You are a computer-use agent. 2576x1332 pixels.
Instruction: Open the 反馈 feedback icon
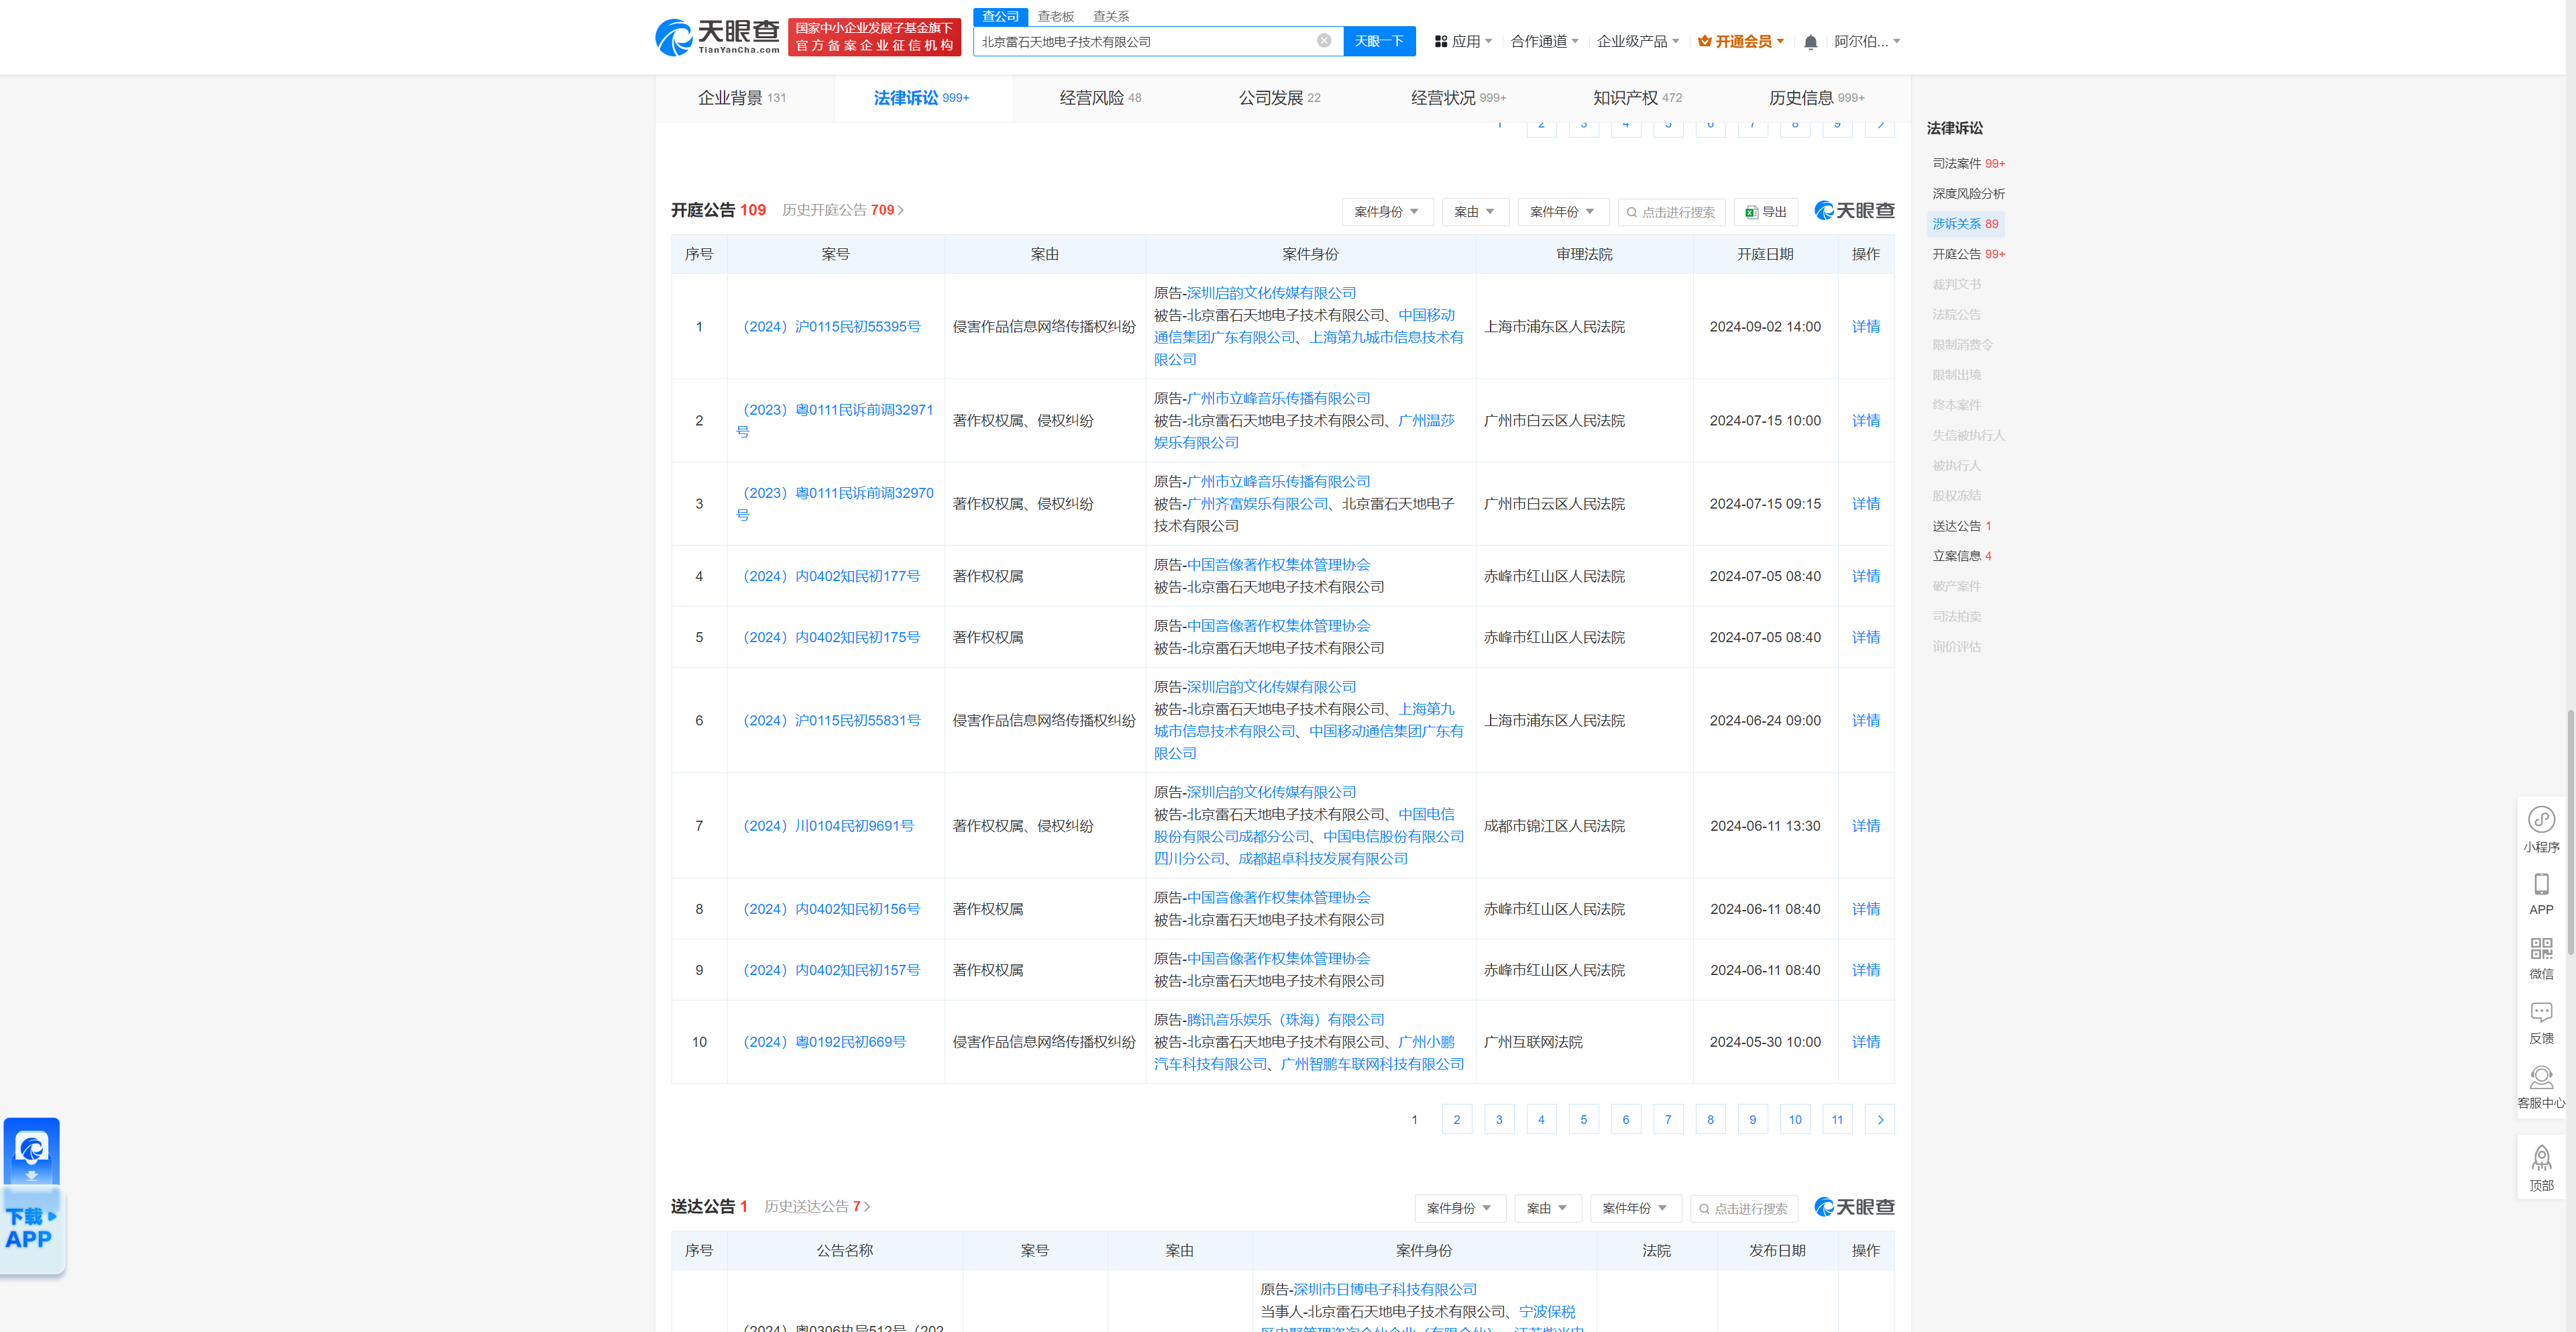tap(2541, 1023)
